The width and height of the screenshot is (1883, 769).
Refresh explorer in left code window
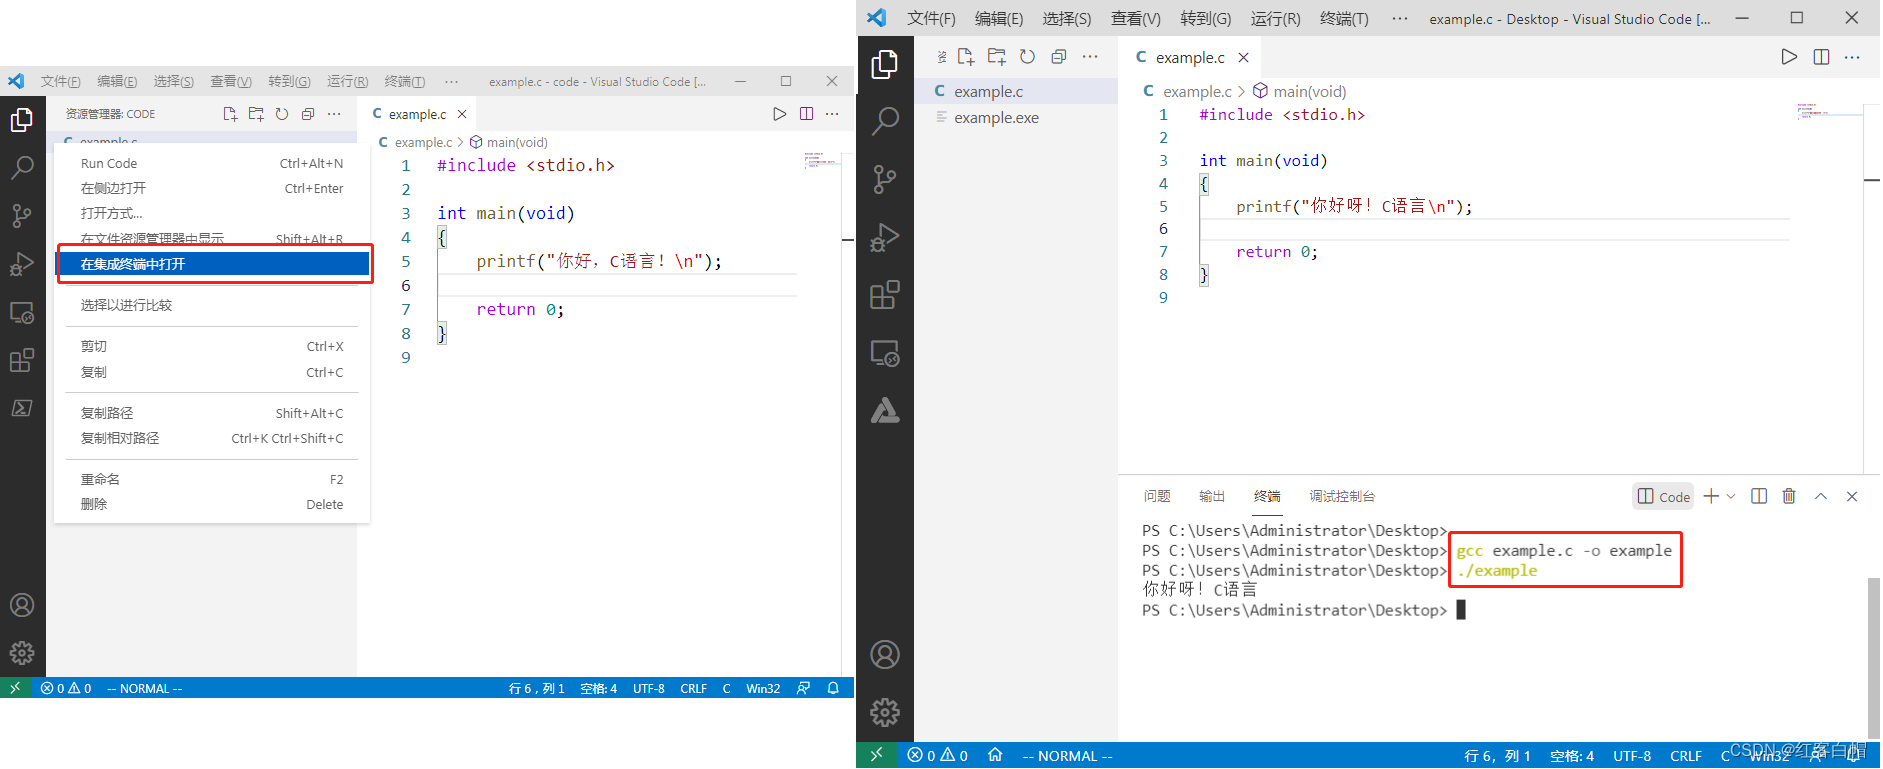282,114
